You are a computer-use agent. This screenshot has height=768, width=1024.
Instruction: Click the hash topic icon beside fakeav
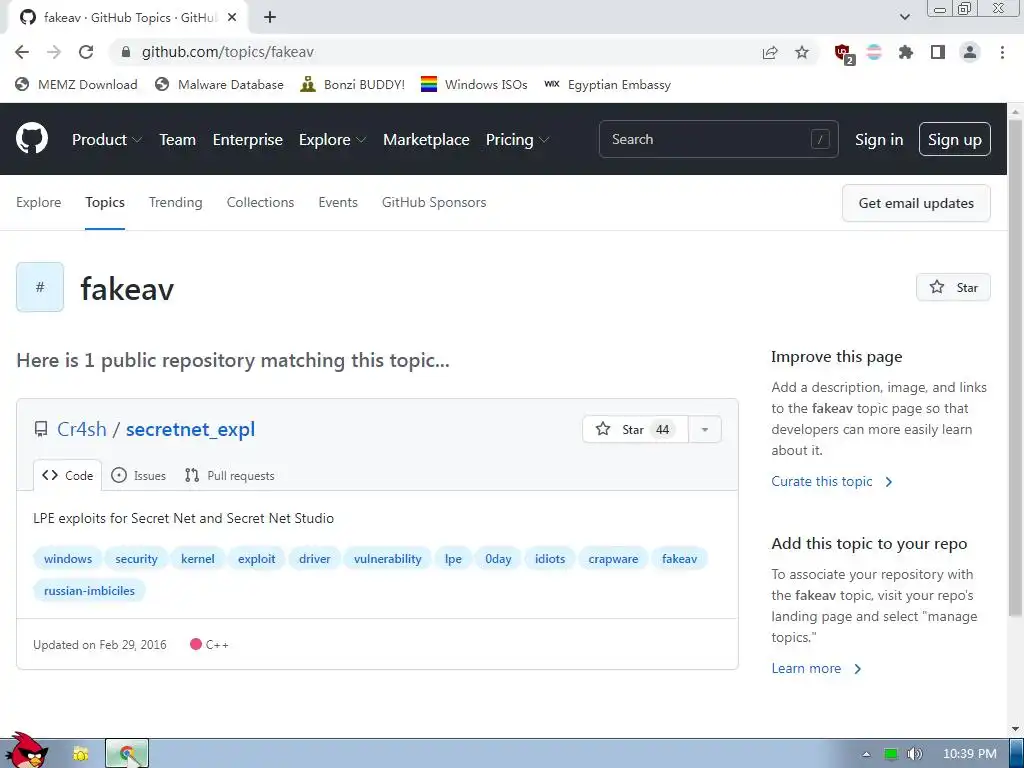click(x=40, y=287)
